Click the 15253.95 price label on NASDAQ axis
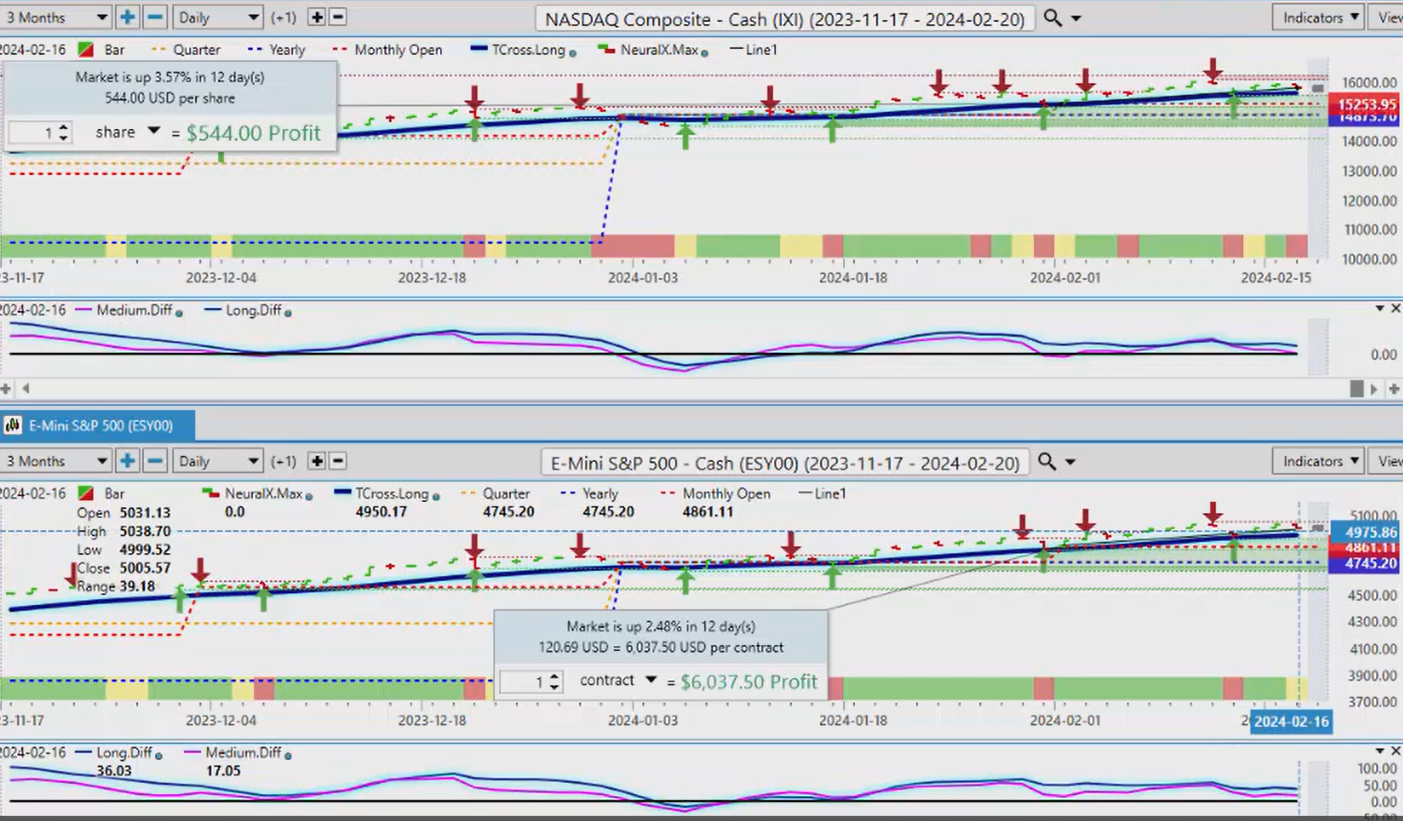The width and height of the screenshot is (1403, 821). pos(1364,104)
